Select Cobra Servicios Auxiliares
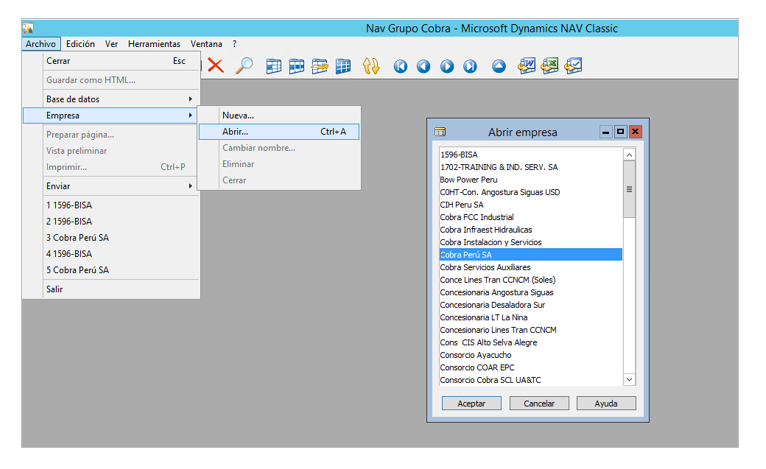 click(531, 267)
